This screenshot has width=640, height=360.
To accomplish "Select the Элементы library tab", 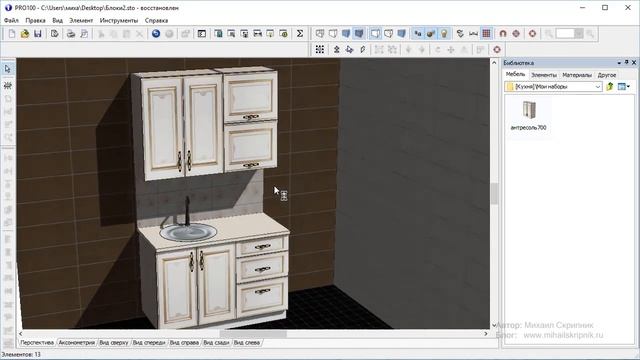I will [x=544, y=75].
